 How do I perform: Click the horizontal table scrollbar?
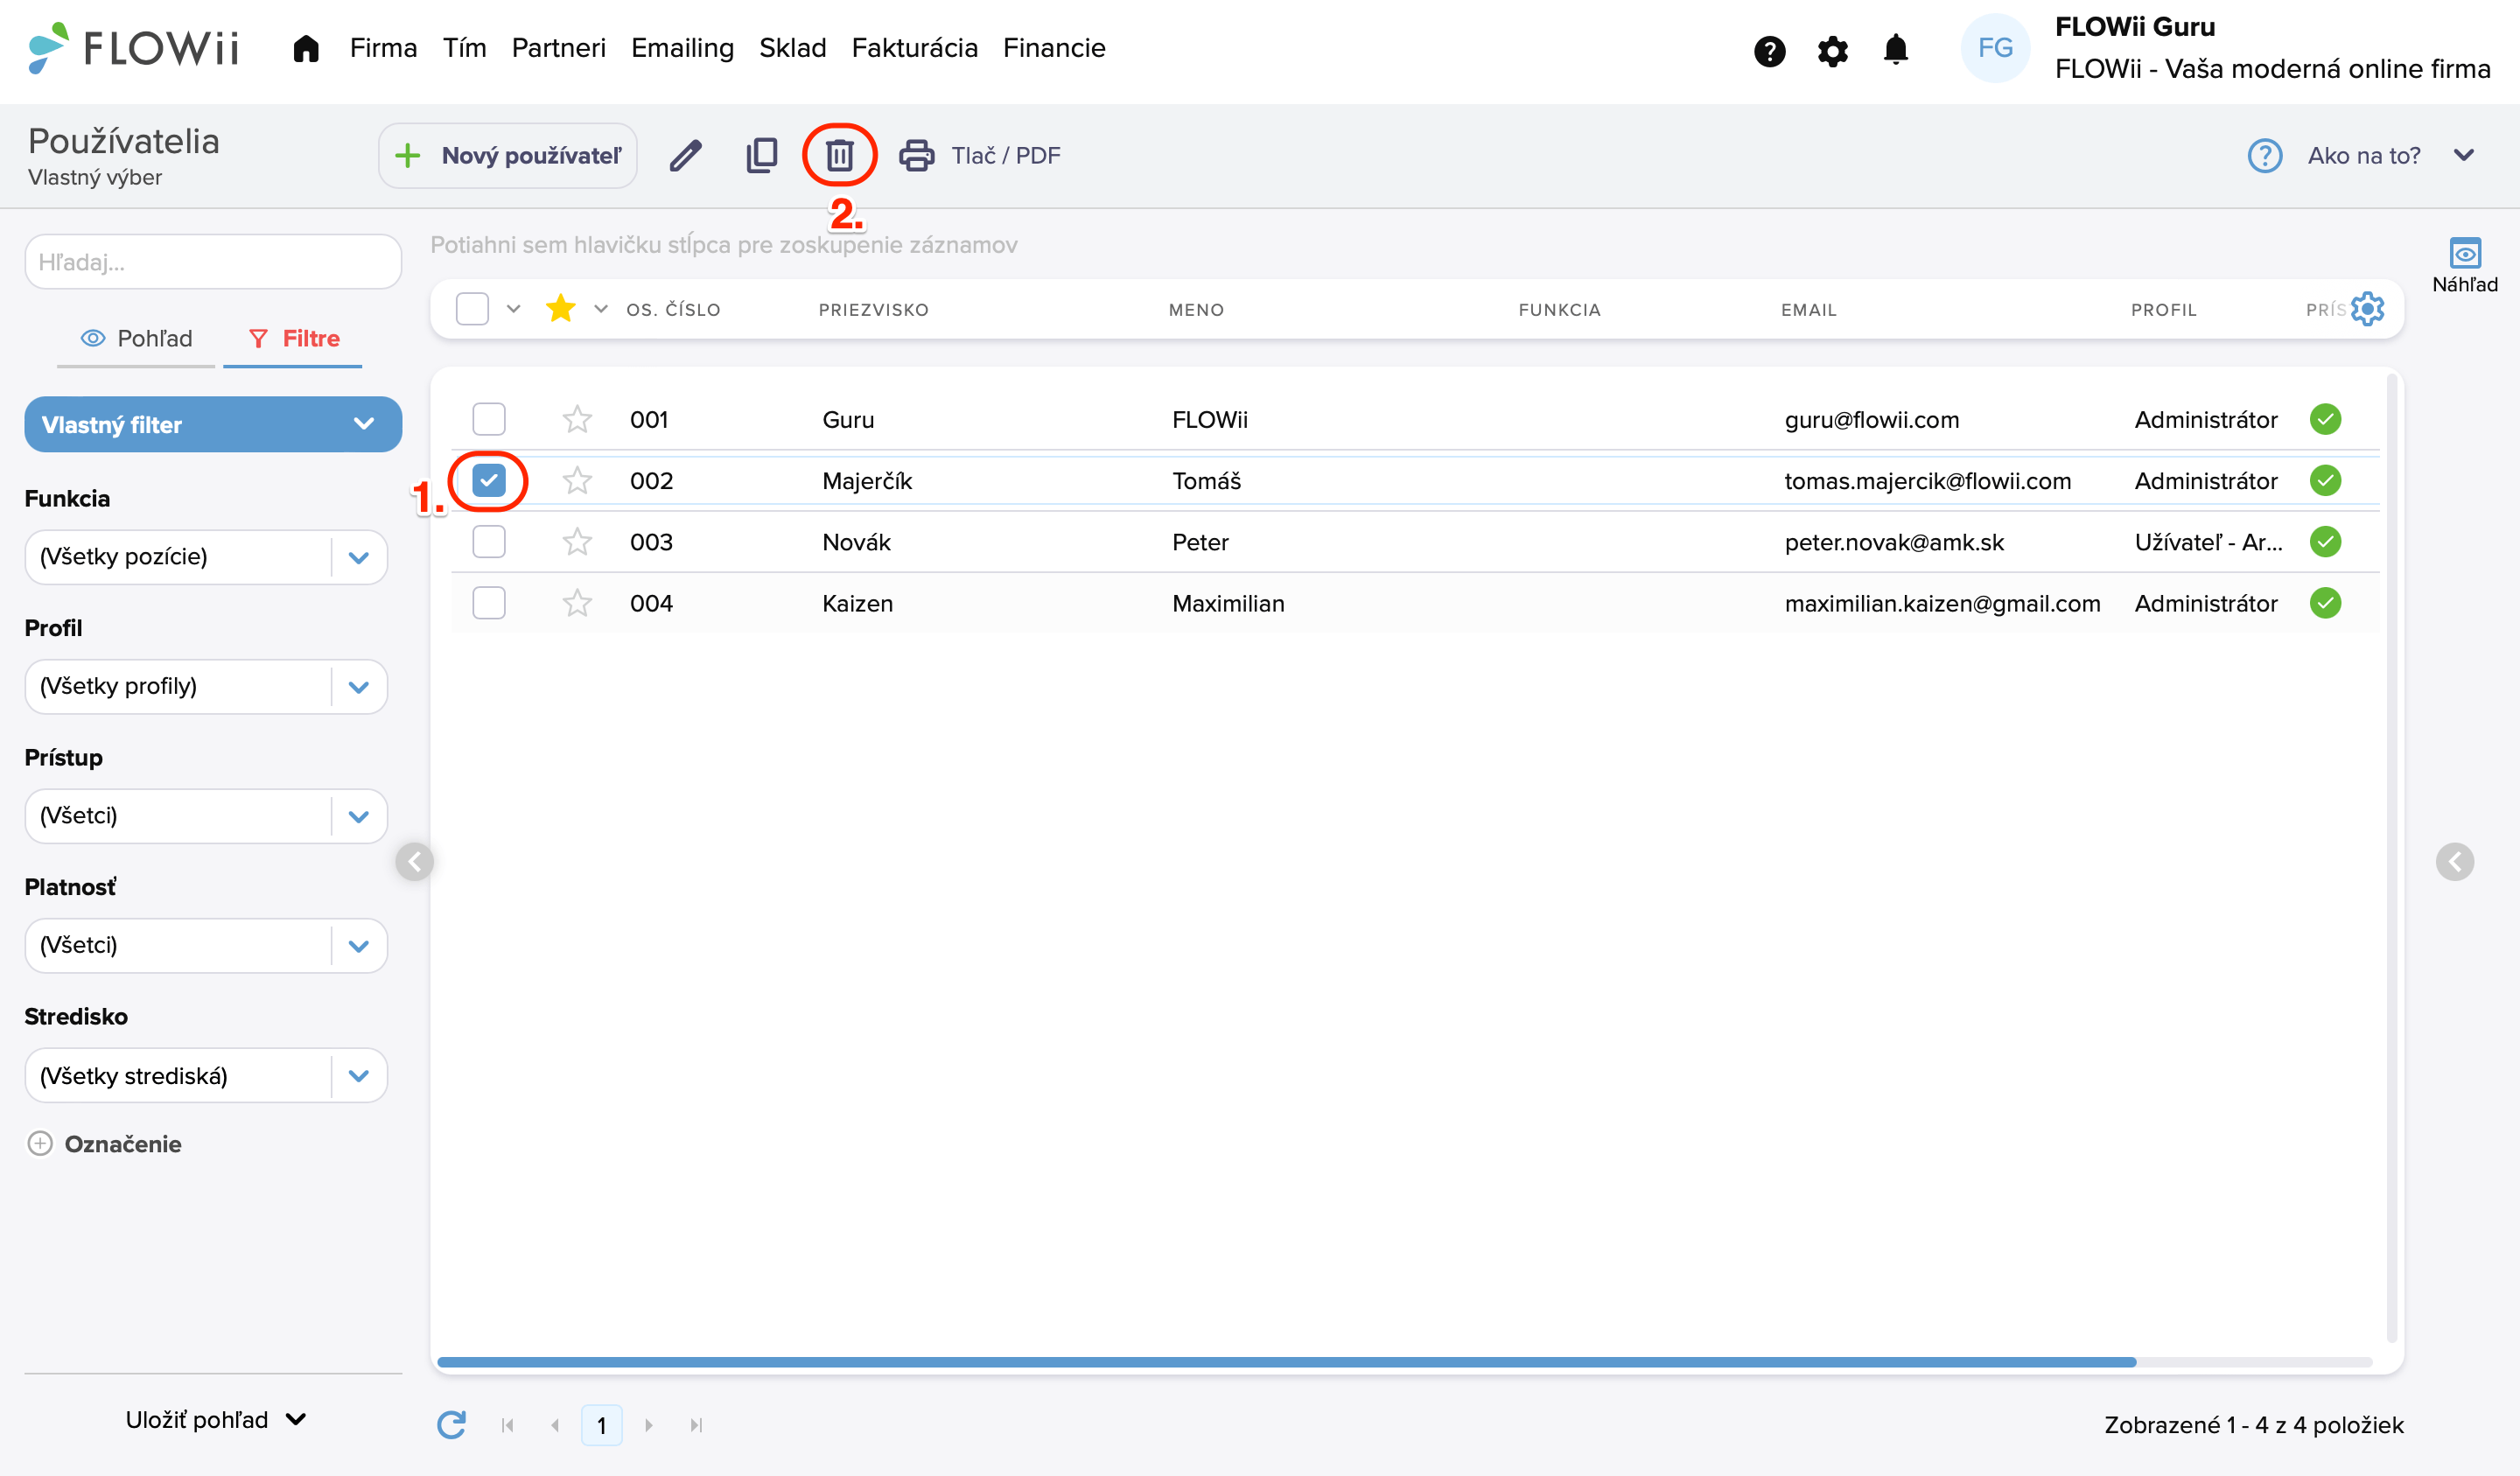point(1286,1362)
